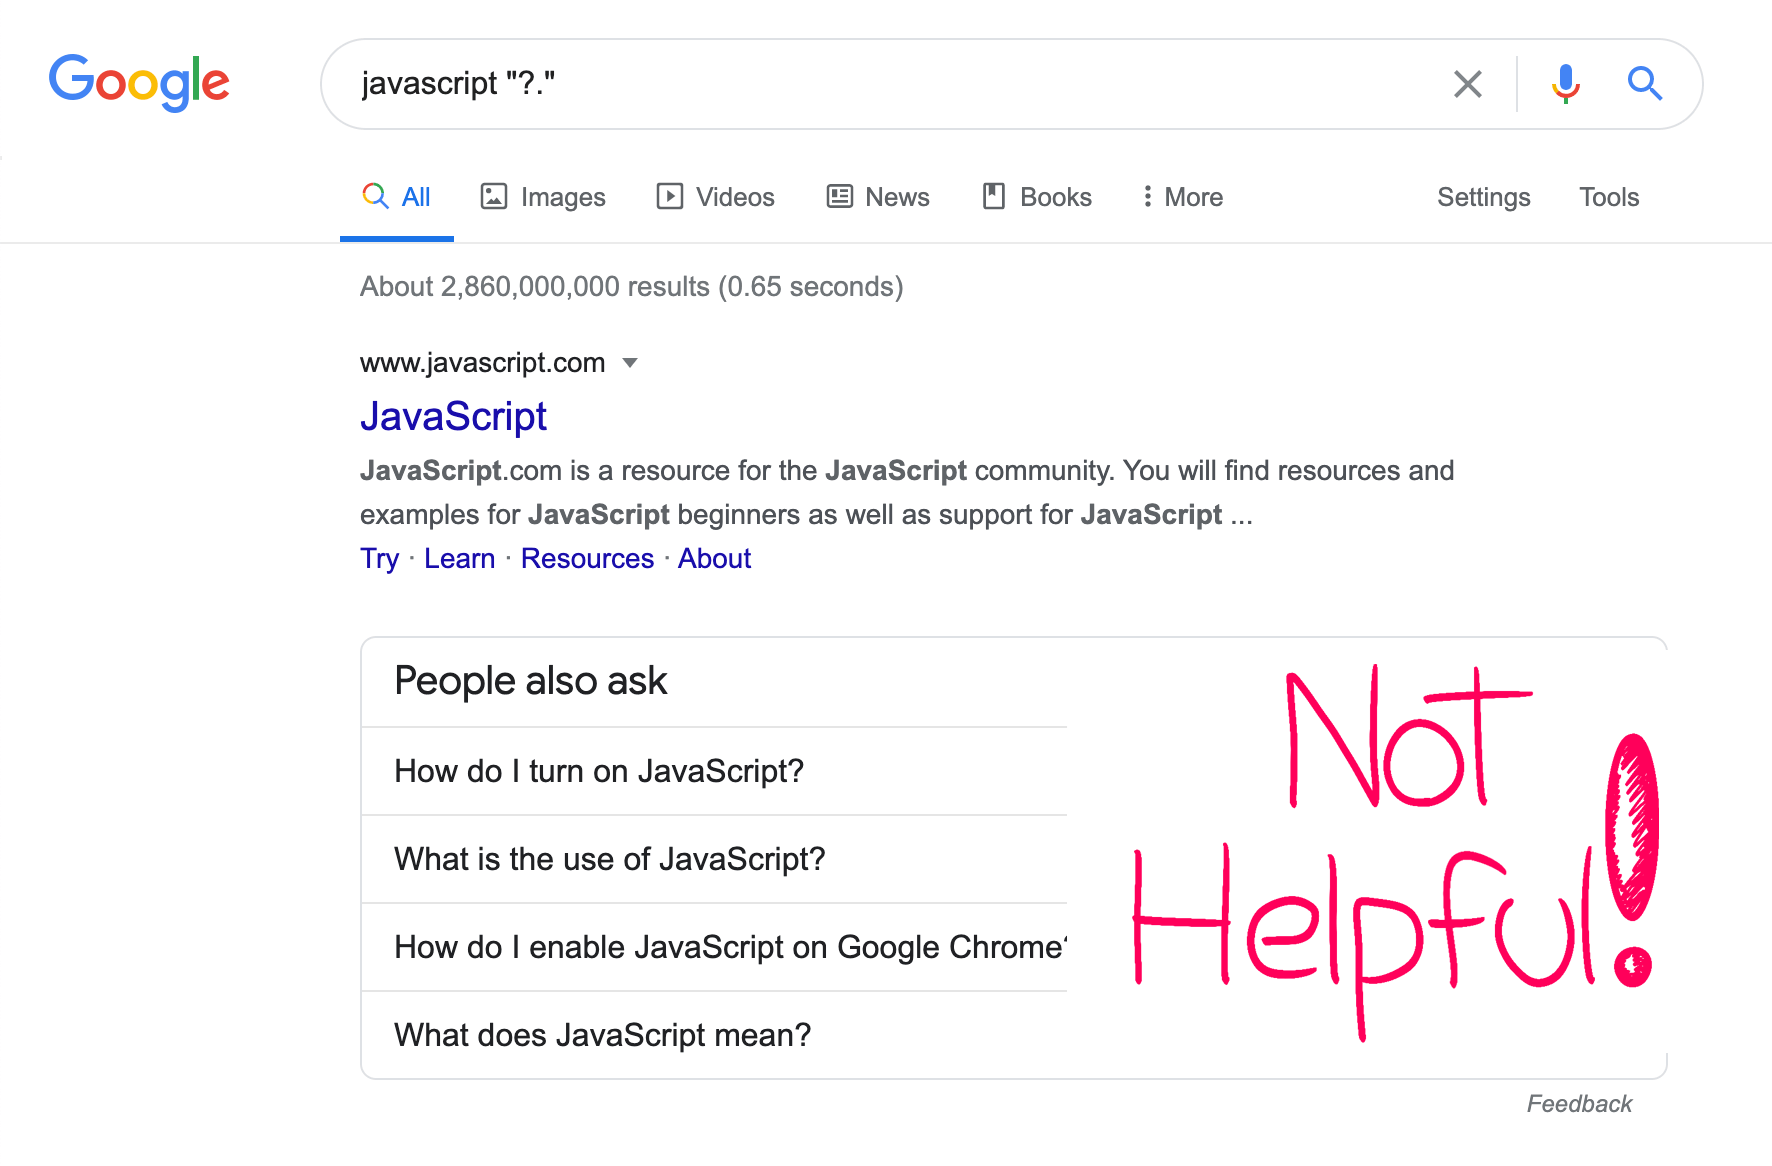1772x1166 pixels.
Task: Visit the Resources sitelink
Action: tap(587, 558)
